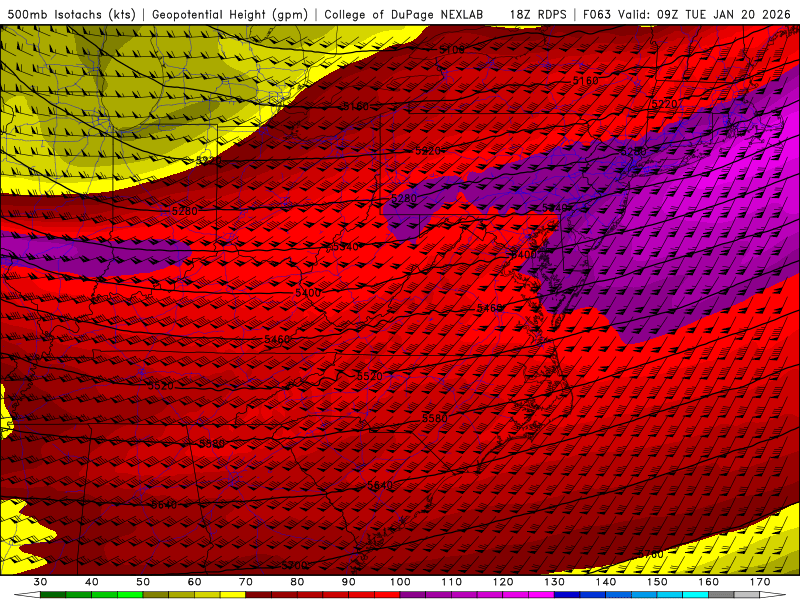Click the bright yellow swatch just before 70
The height and width of the screenshot is (600, 800).
[233, 595]
